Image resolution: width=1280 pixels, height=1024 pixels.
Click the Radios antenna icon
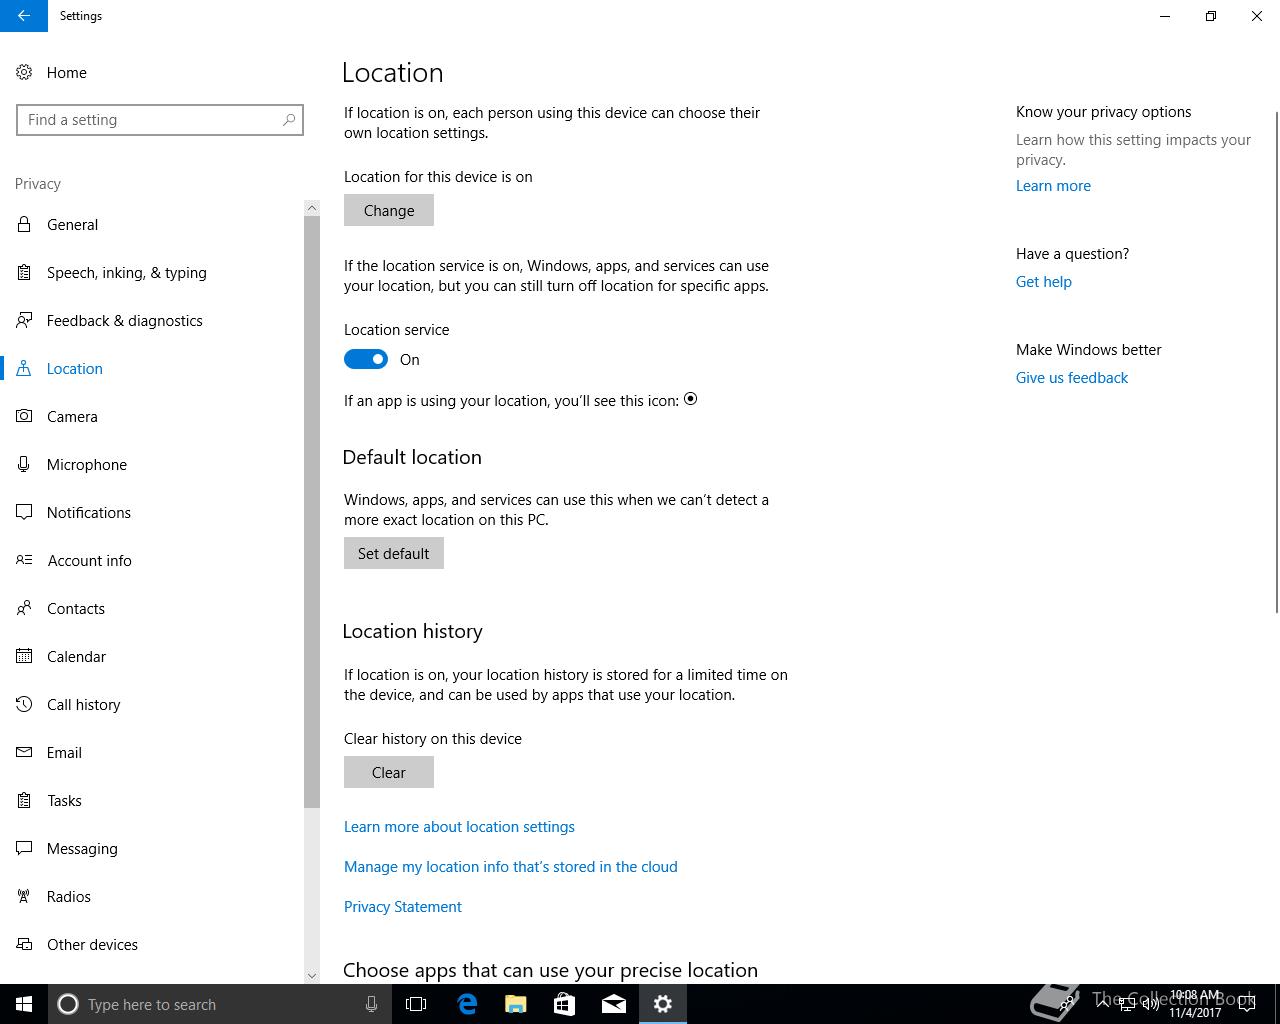[24, 896]
